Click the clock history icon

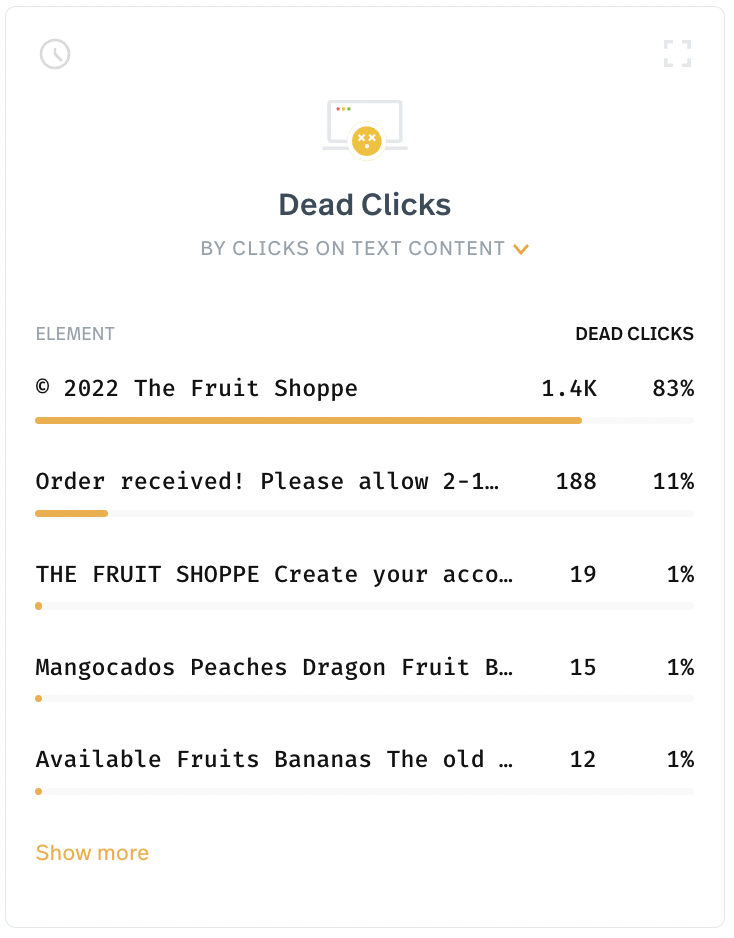55,54
